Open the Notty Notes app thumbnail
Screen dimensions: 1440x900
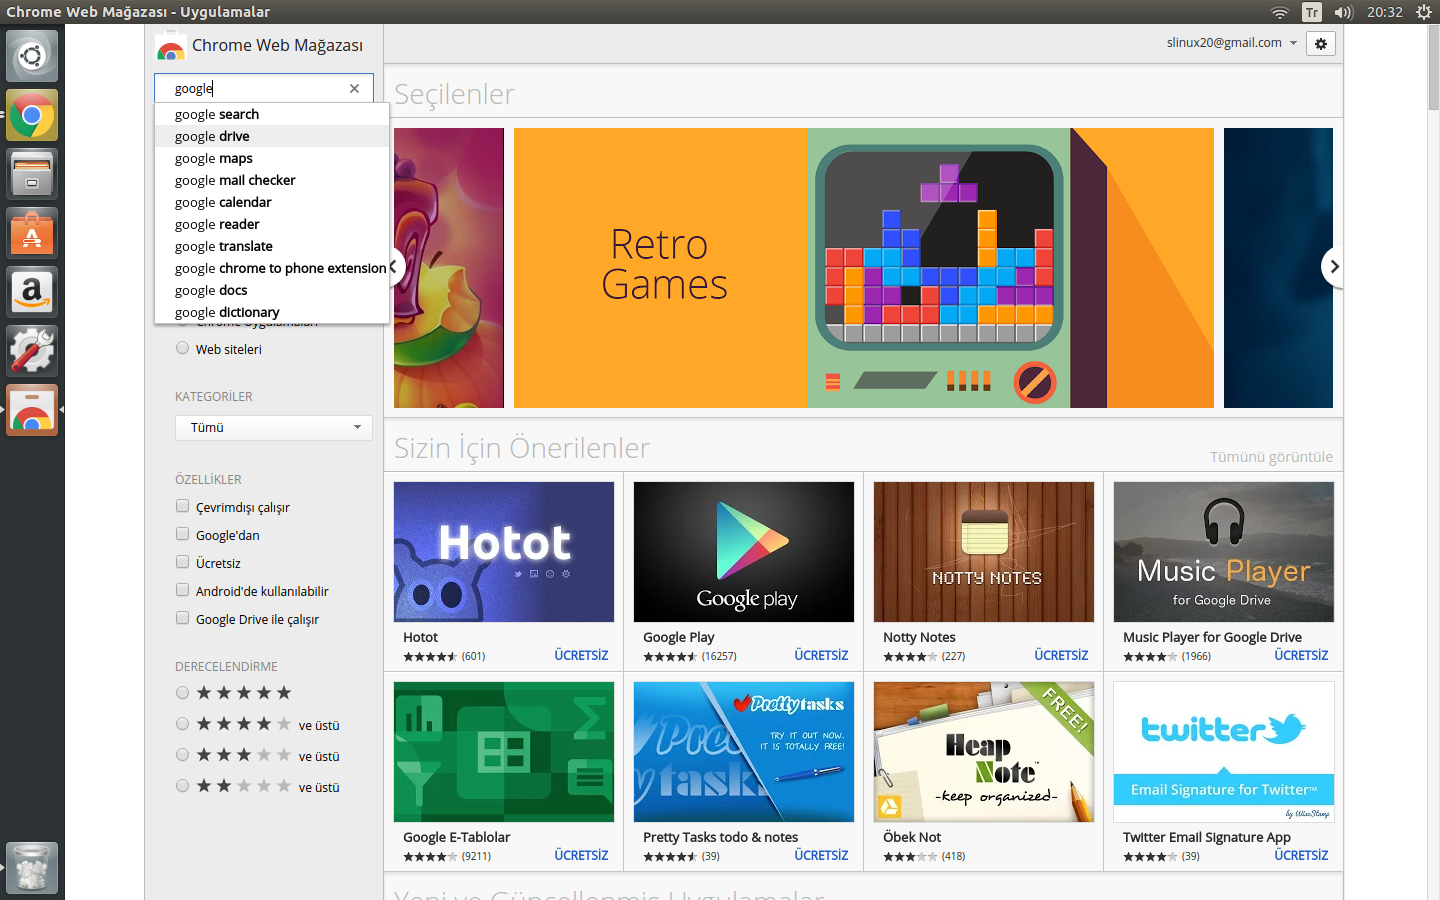click(x=984, y=552)
